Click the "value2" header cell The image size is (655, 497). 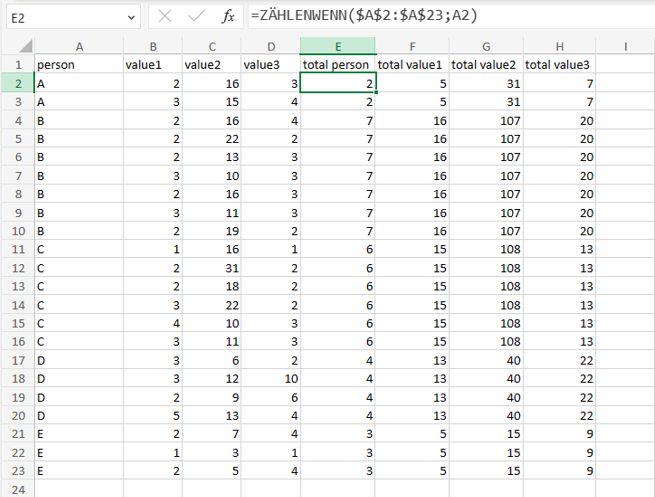[x=212, y=65]
